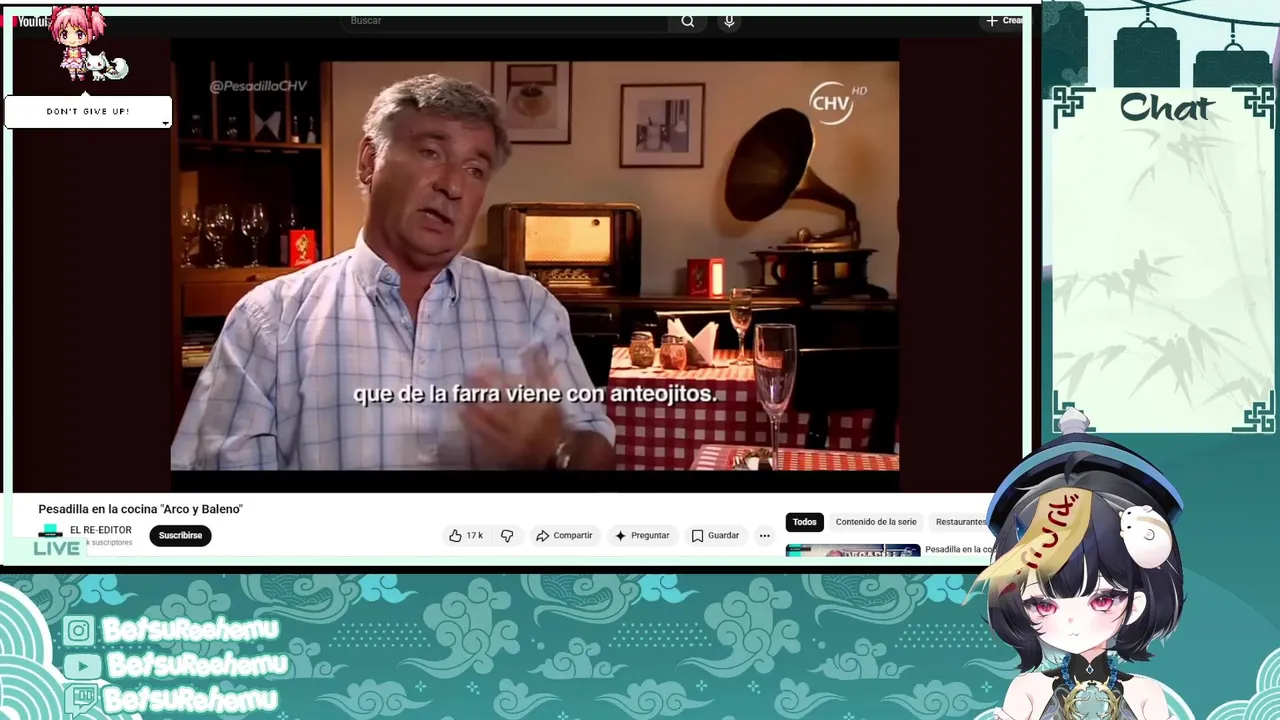Click the Preguntar ask button

[x=641, y=536]
